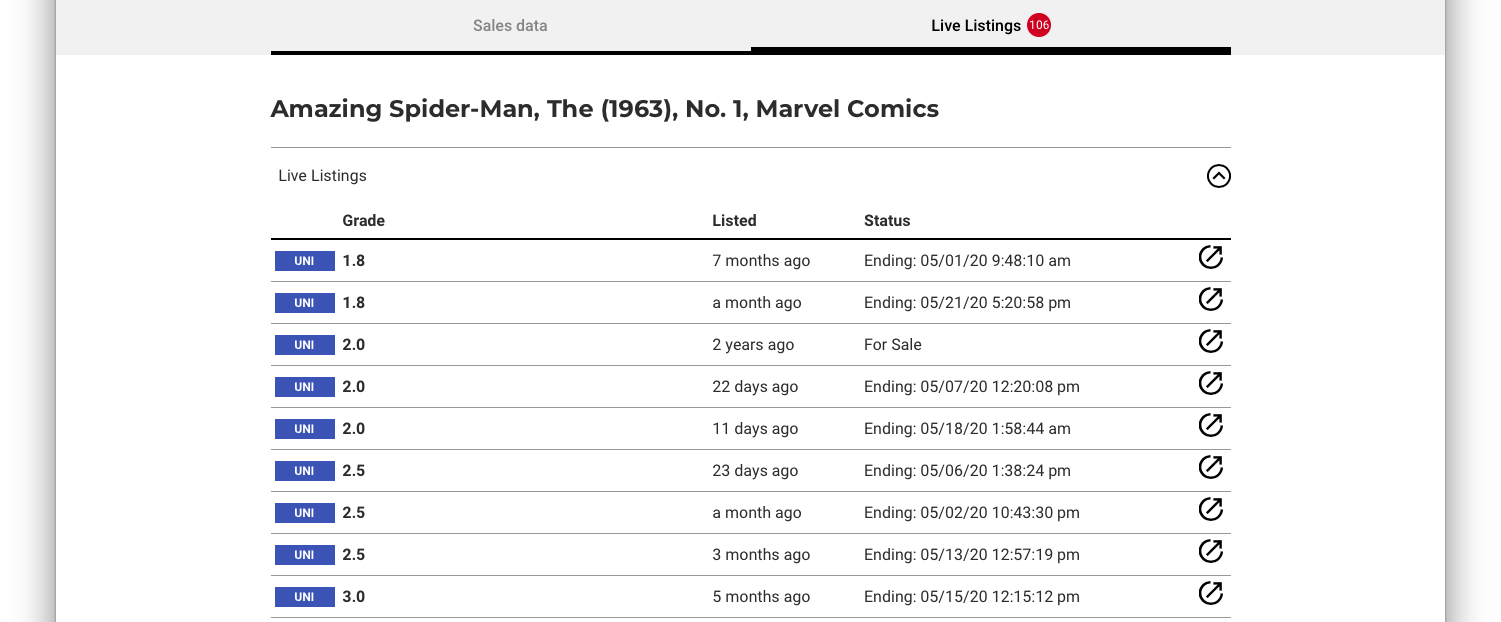This screenshot has height=622, width=1501.
Task: Open external link for listing ending 05/07/20
Action: tap(1210, 384)
